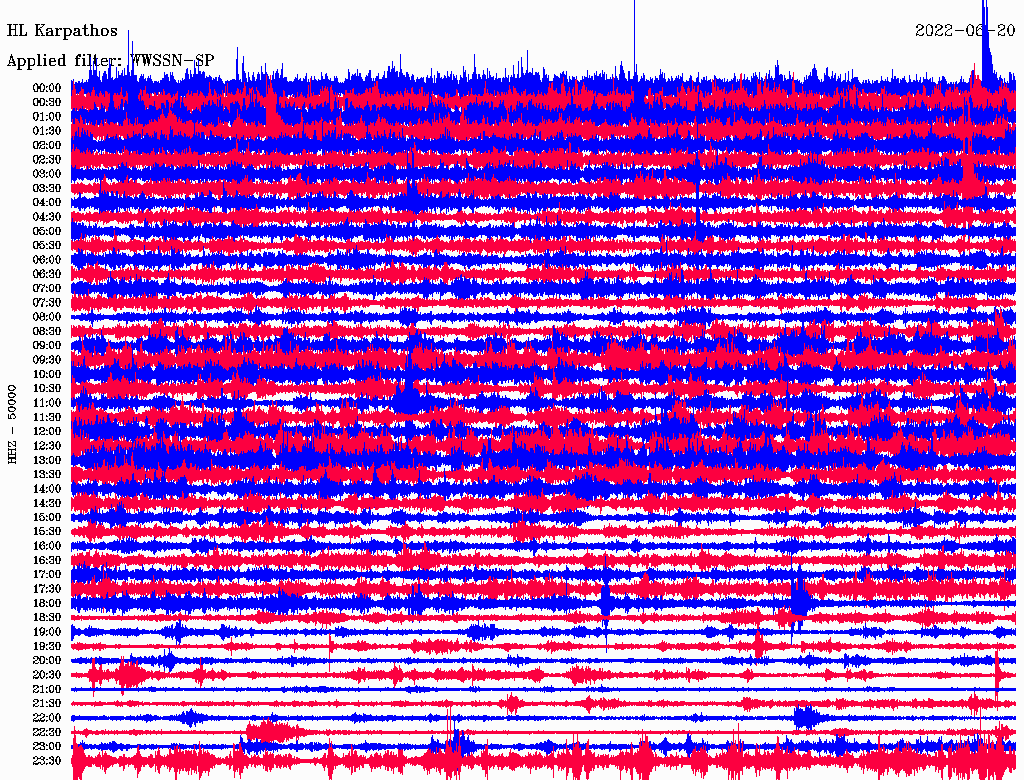Click the 11:30 time label
This screenshot has width=1024, height=780.
coord(47,417)
